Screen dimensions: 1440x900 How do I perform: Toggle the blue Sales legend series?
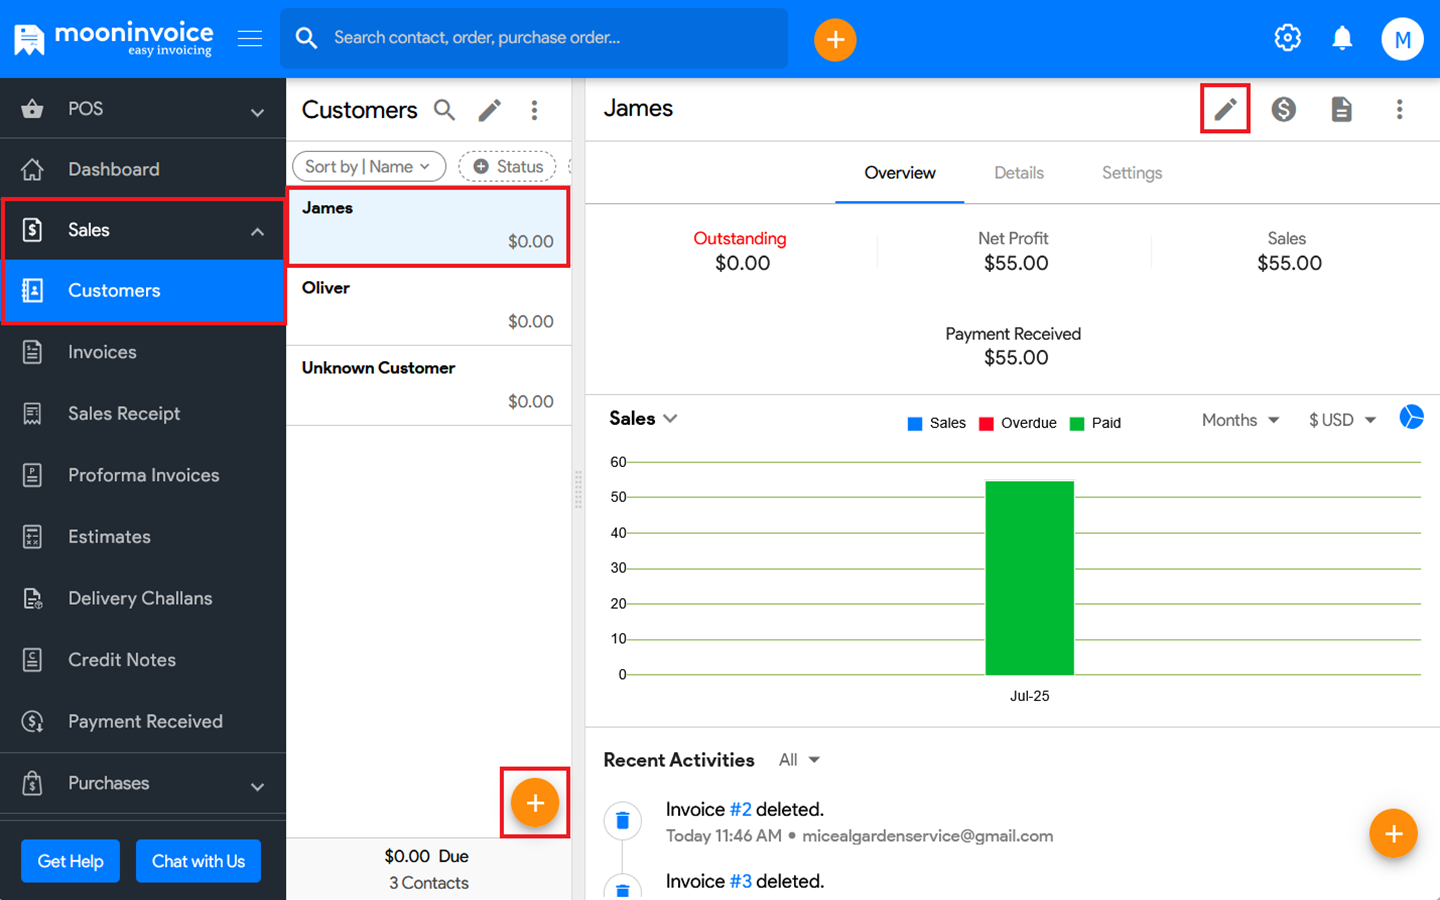[x=936, y=423]
